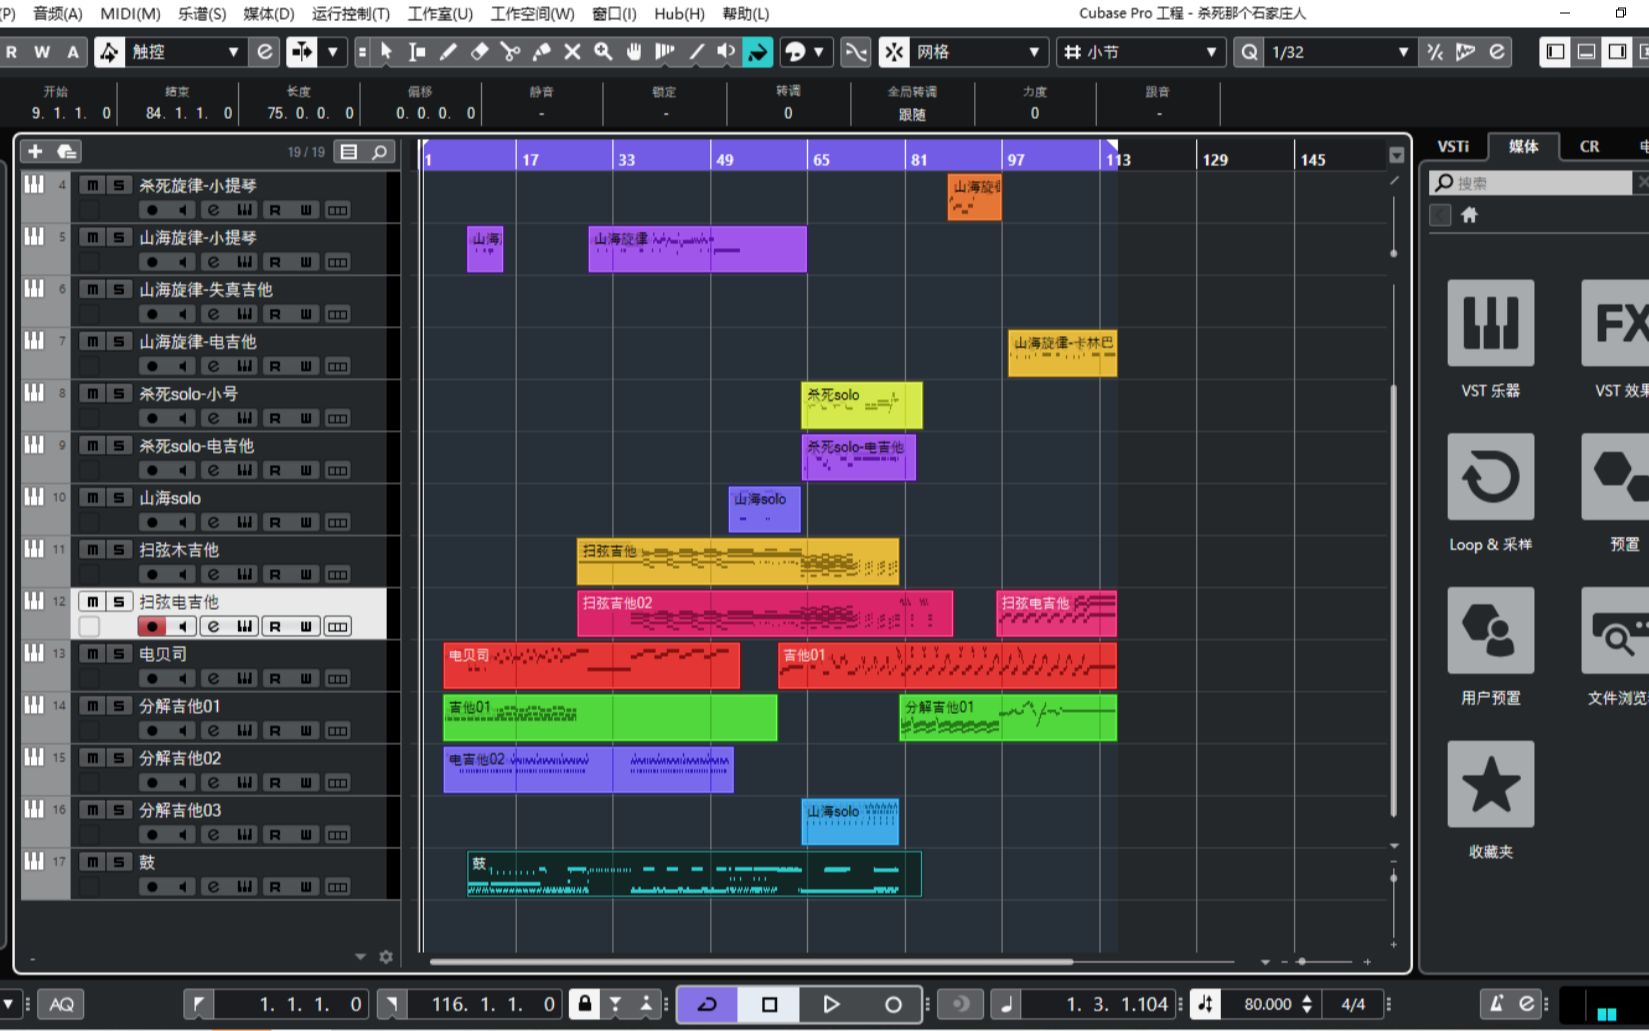Select the Object Selection arrow tool
This screenshot has height=1031, width=1649.
(386, 52)
